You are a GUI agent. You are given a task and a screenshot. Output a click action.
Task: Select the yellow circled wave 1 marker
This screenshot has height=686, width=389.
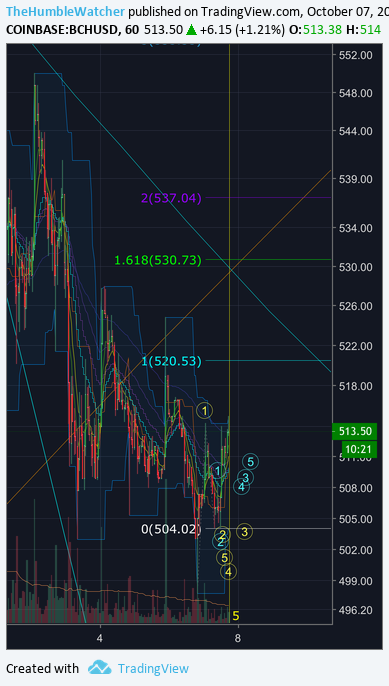tap(204, 411)
